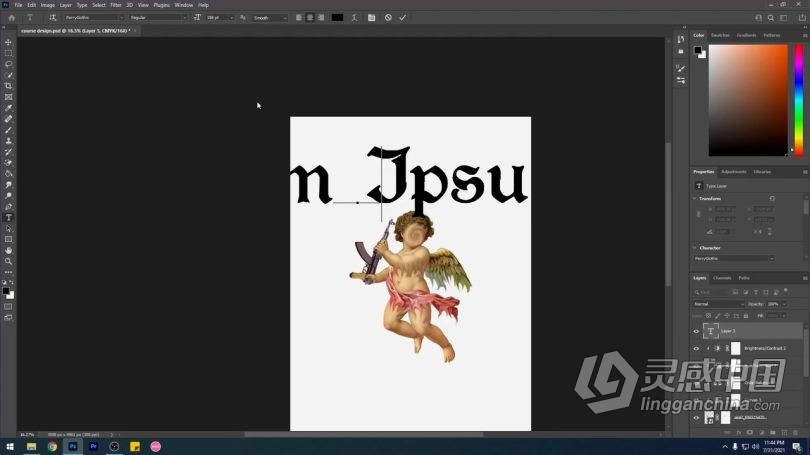810x455 pixels.
Task: Swap foreground and background colors
Action: pyautogui.click(x=11, y=283)
